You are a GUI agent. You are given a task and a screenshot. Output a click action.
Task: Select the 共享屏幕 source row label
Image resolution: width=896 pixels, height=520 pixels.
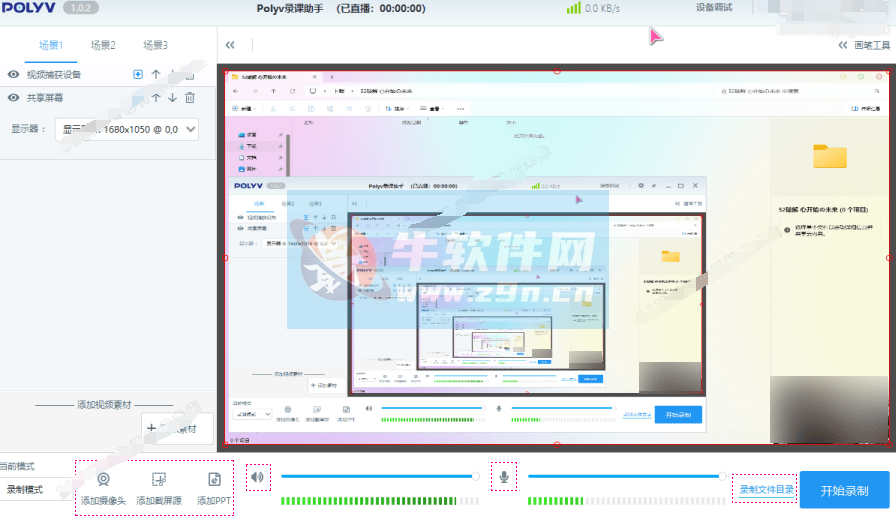coord(45,98)
